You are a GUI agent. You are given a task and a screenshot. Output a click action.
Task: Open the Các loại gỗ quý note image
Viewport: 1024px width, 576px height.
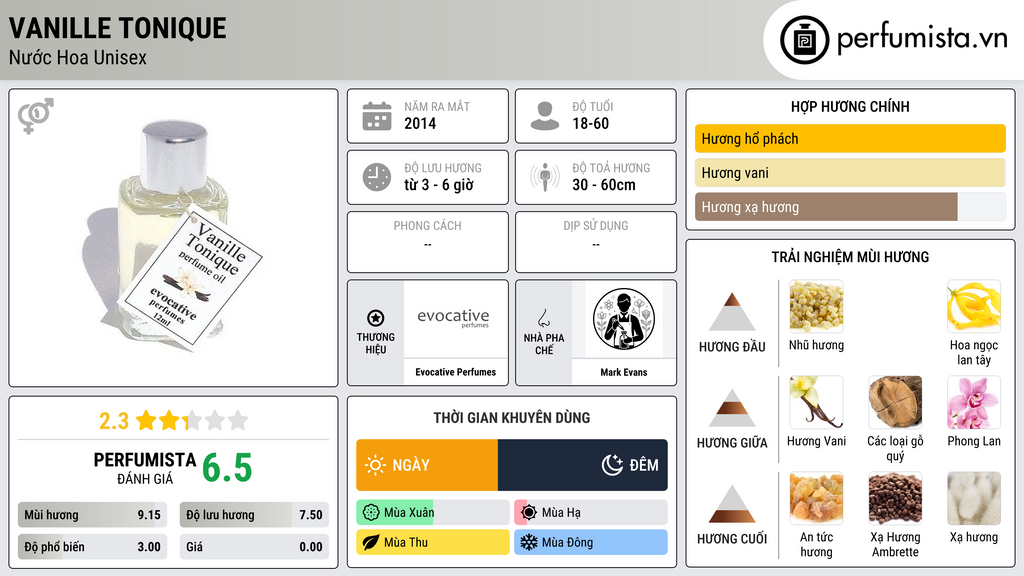895,402
